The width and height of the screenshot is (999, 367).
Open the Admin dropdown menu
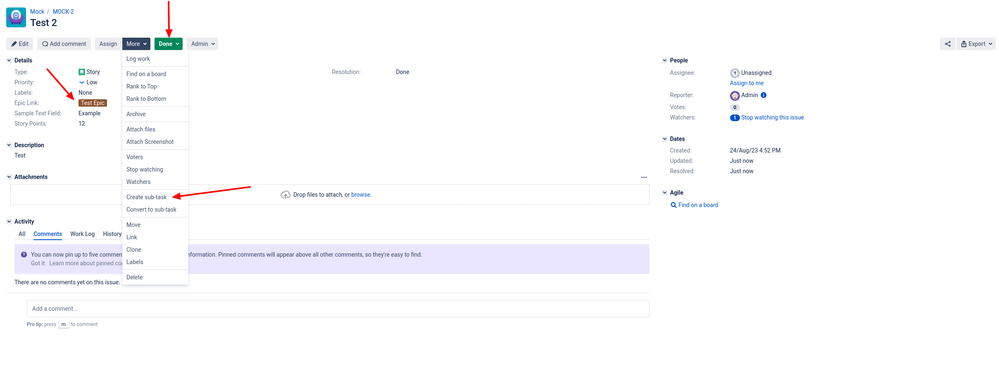point(203,44)
